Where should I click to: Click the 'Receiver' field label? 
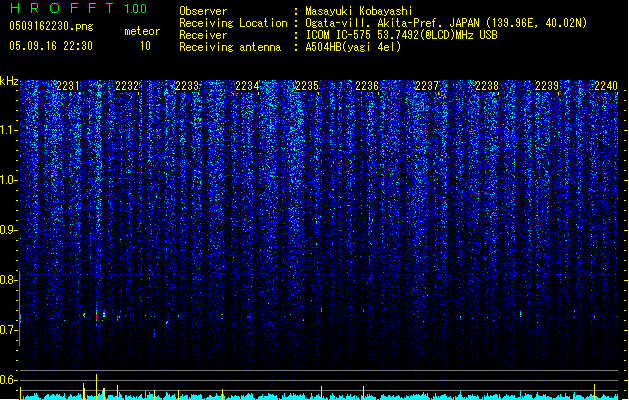click(203, 35)
